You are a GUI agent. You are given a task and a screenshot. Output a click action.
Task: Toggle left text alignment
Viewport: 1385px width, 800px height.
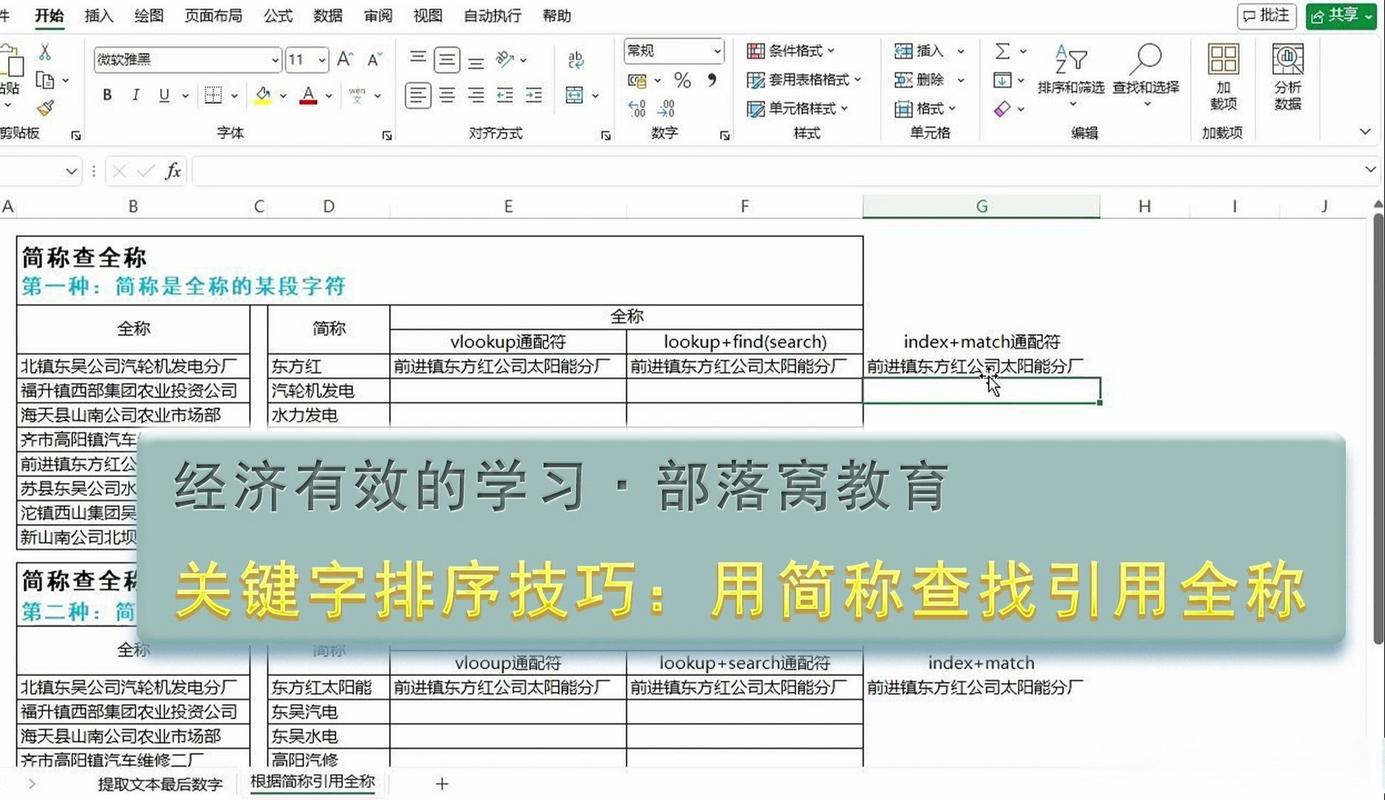pyautogui.click(x=418, y=95)
